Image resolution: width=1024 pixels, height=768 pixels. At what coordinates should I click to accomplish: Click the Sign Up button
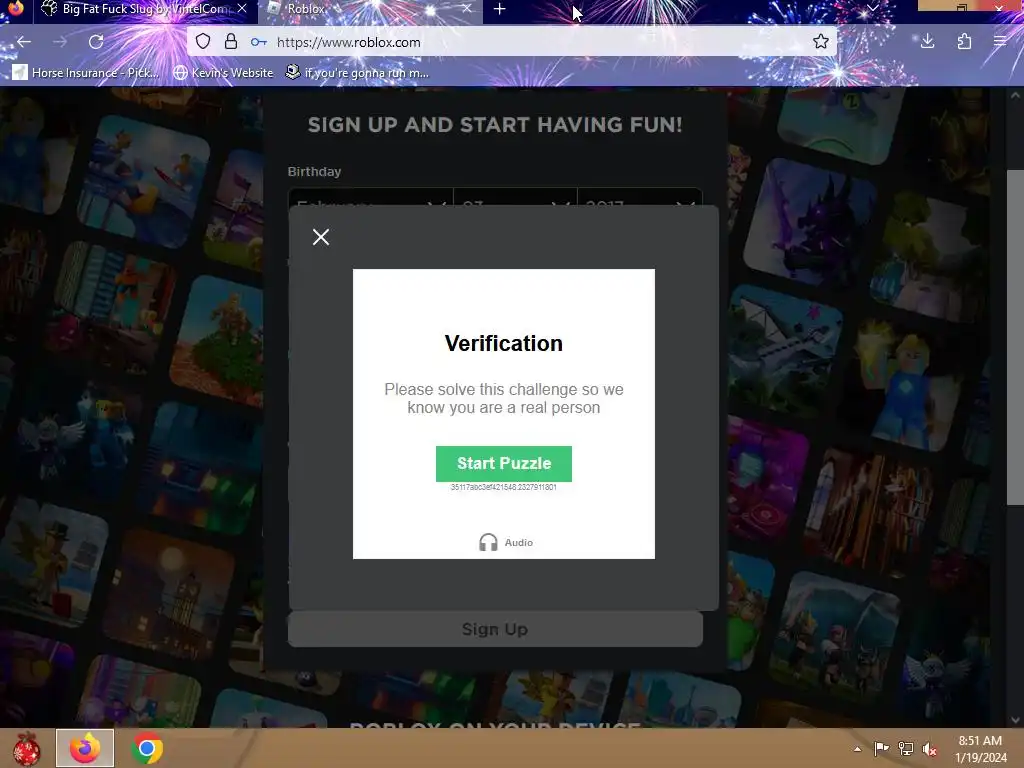click(x=495, y=629)
